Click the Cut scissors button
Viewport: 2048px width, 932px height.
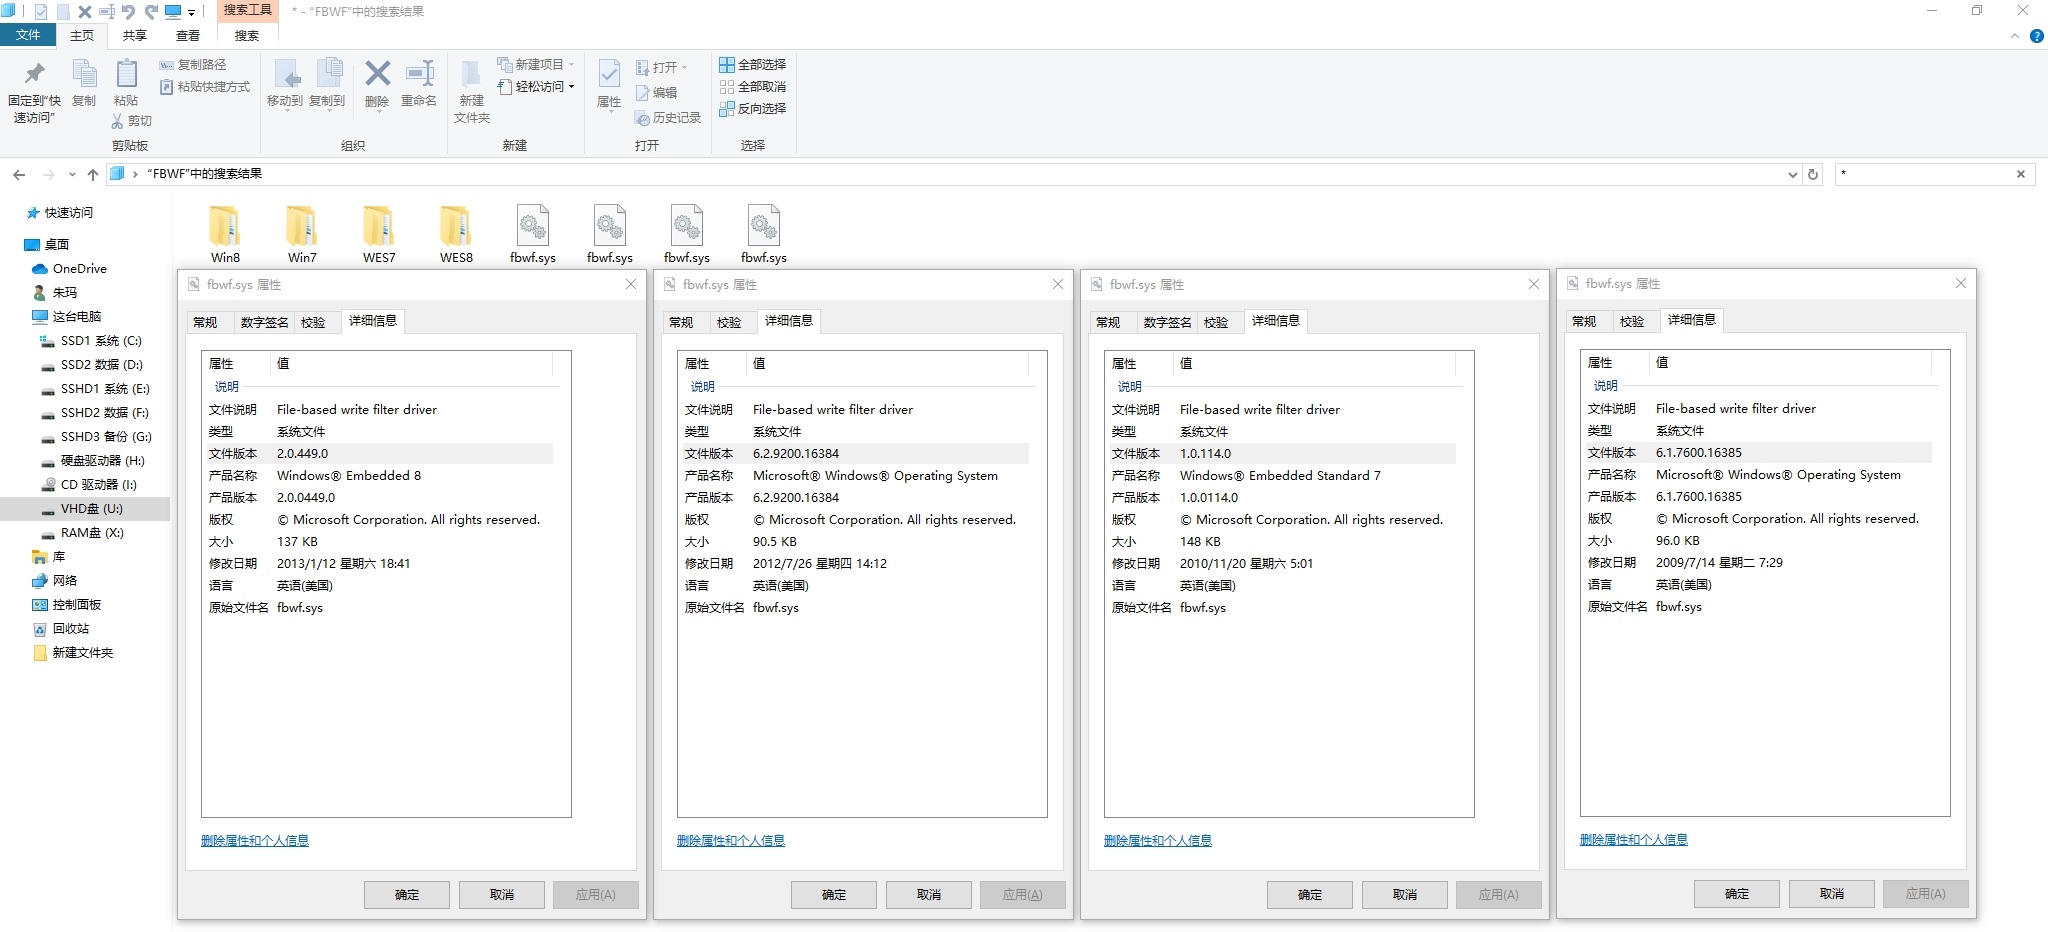point(131,121)
